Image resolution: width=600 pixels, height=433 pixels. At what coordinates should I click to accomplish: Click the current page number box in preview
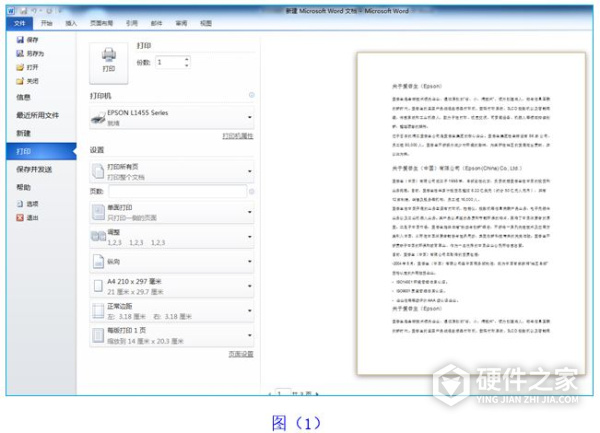click(283, 392)
